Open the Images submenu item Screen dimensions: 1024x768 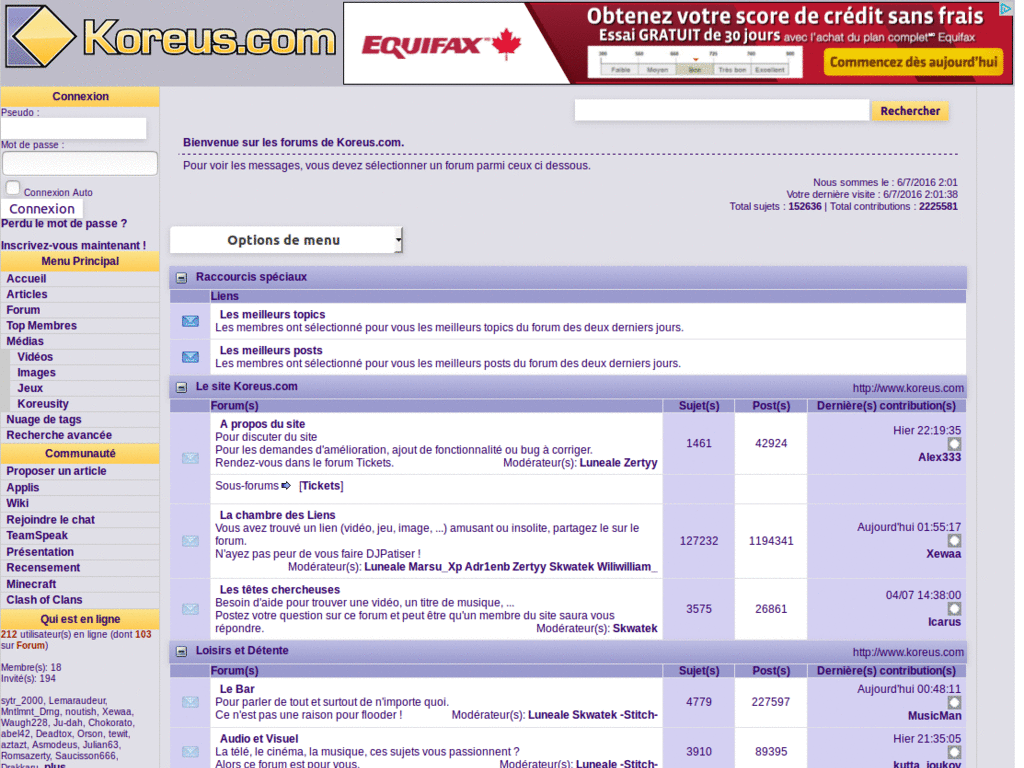click(36, 373)
